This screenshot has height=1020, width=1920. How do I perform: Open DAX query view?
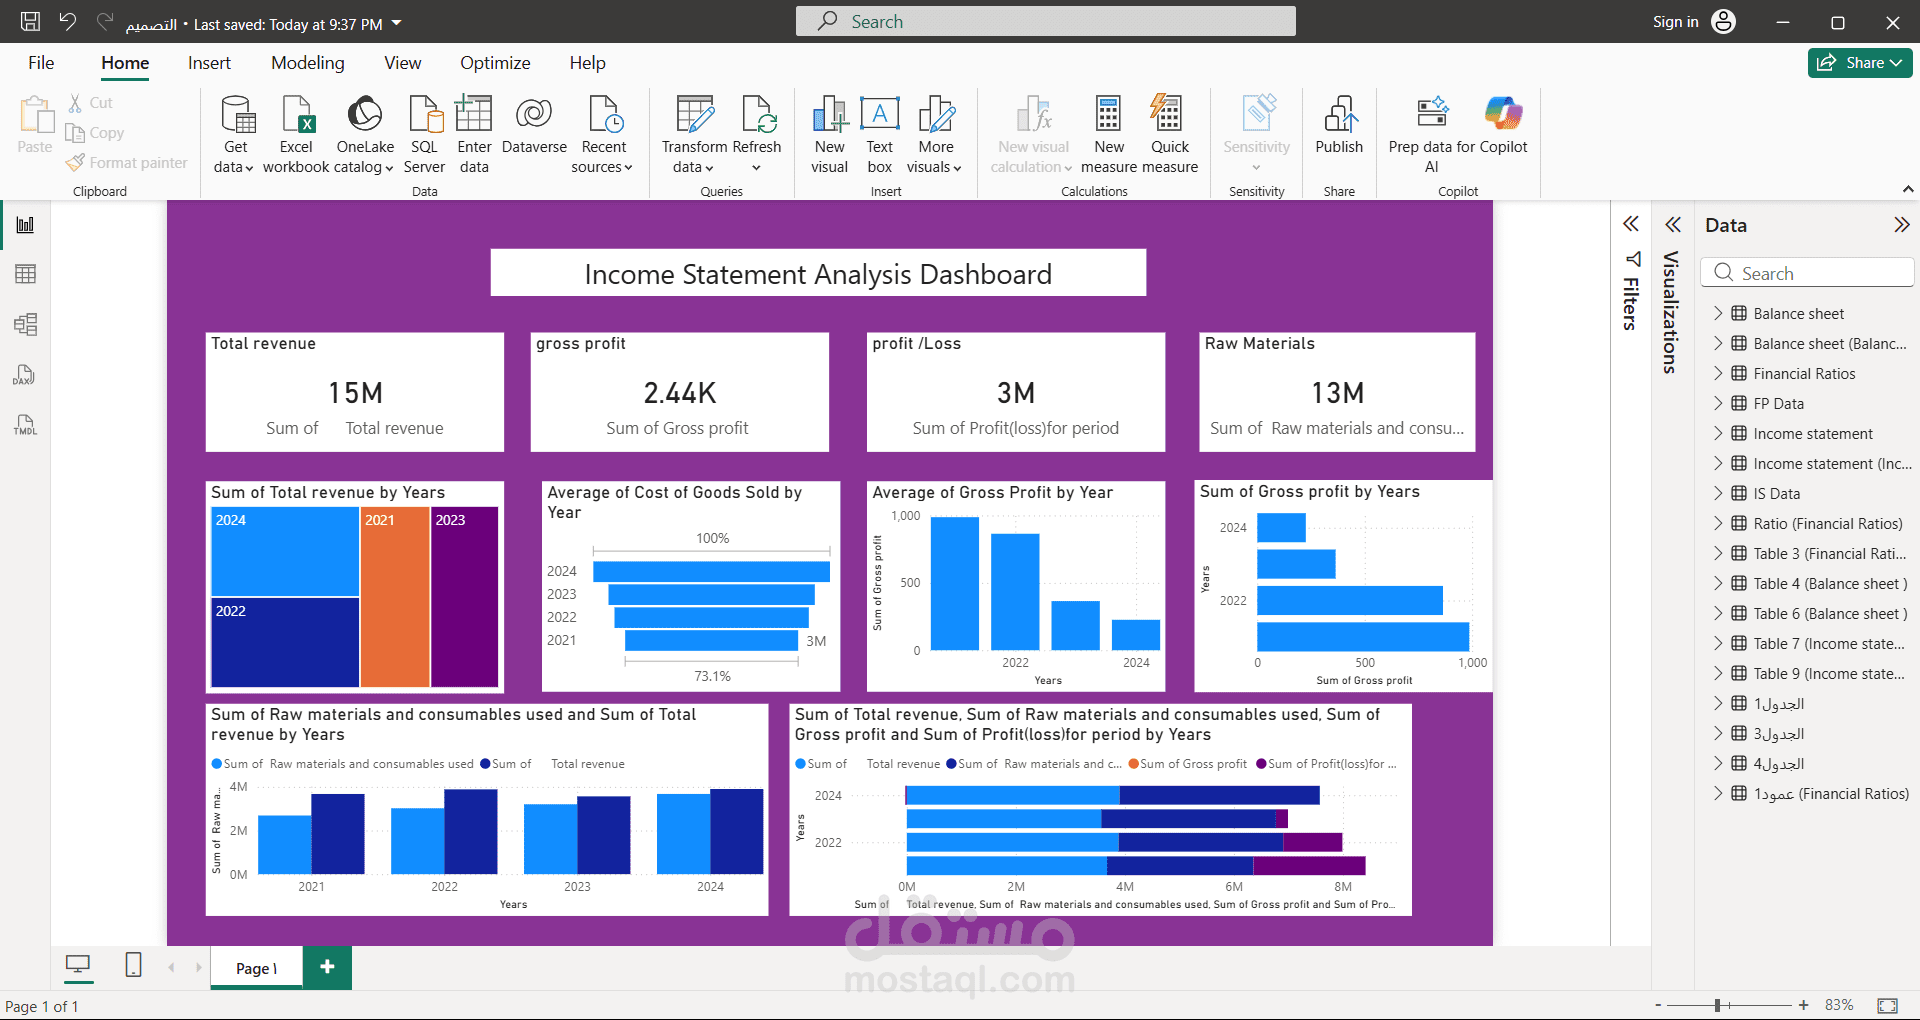click(x=26, y=375)
